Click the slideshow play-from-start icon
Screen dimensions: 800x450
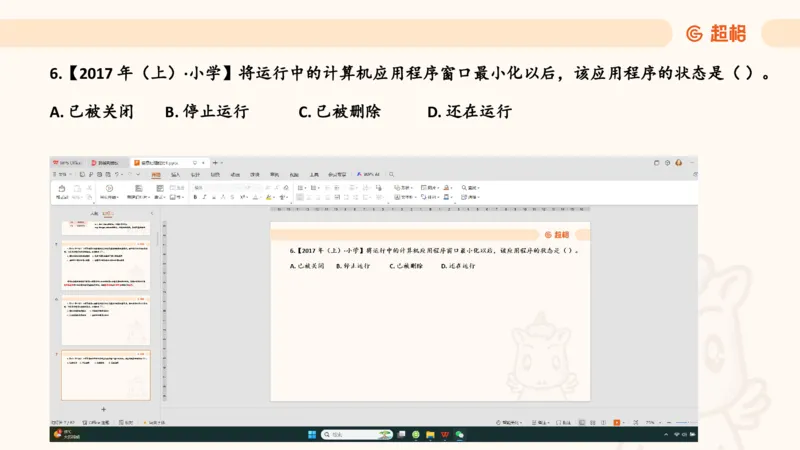click(109, 188)
